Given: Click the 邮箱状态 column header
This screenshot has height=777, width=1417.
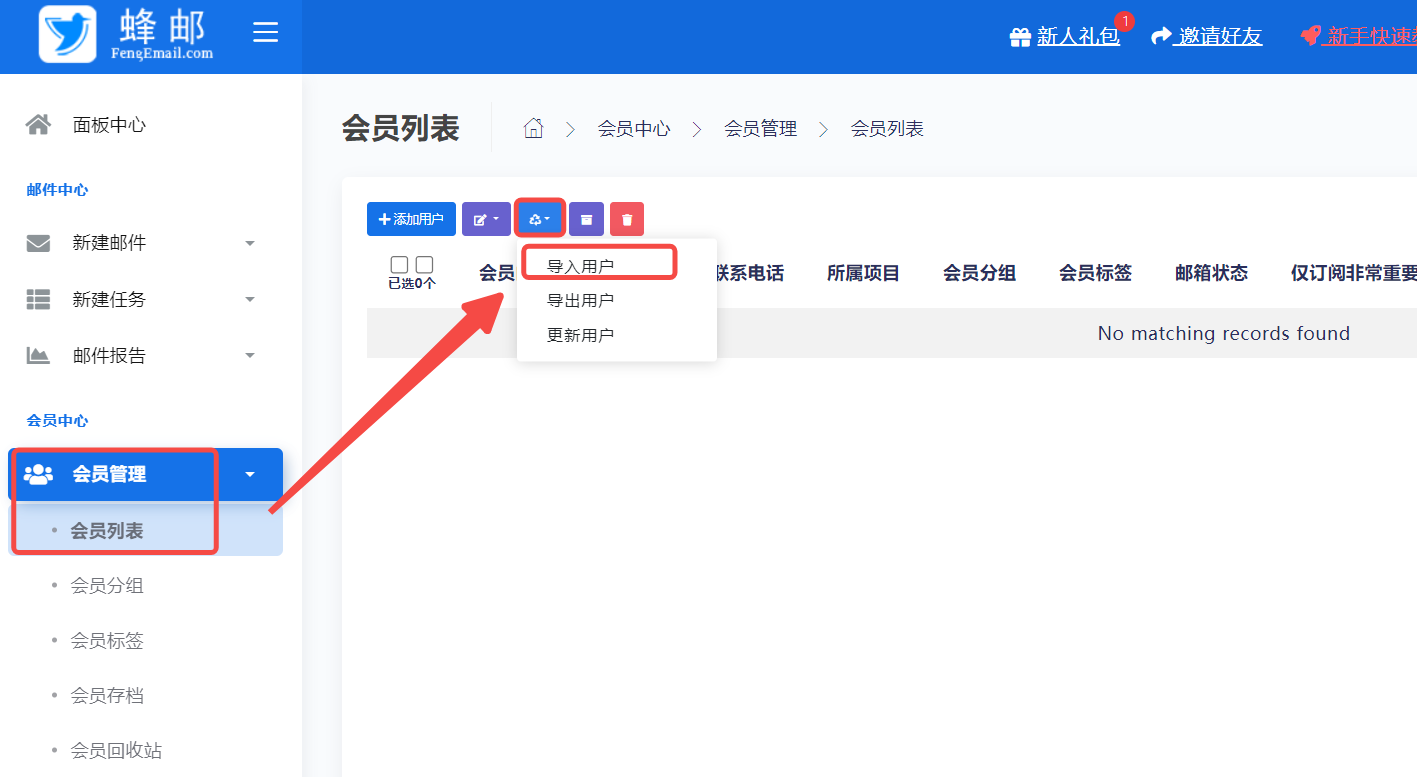Looking at the screenshot, I should coord(1211,273).
